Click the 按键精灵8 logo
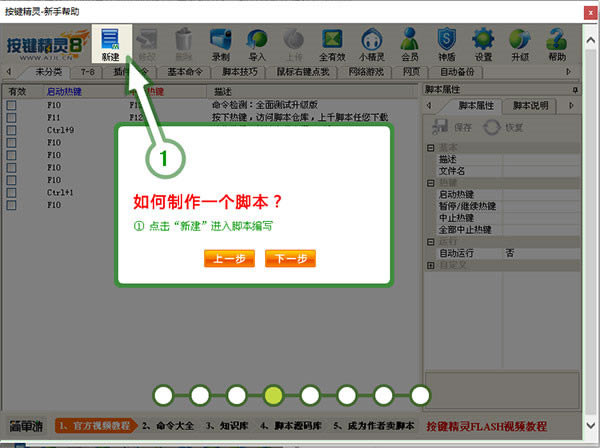The width and height of the screenshot is (600, 448). (47, 45)
